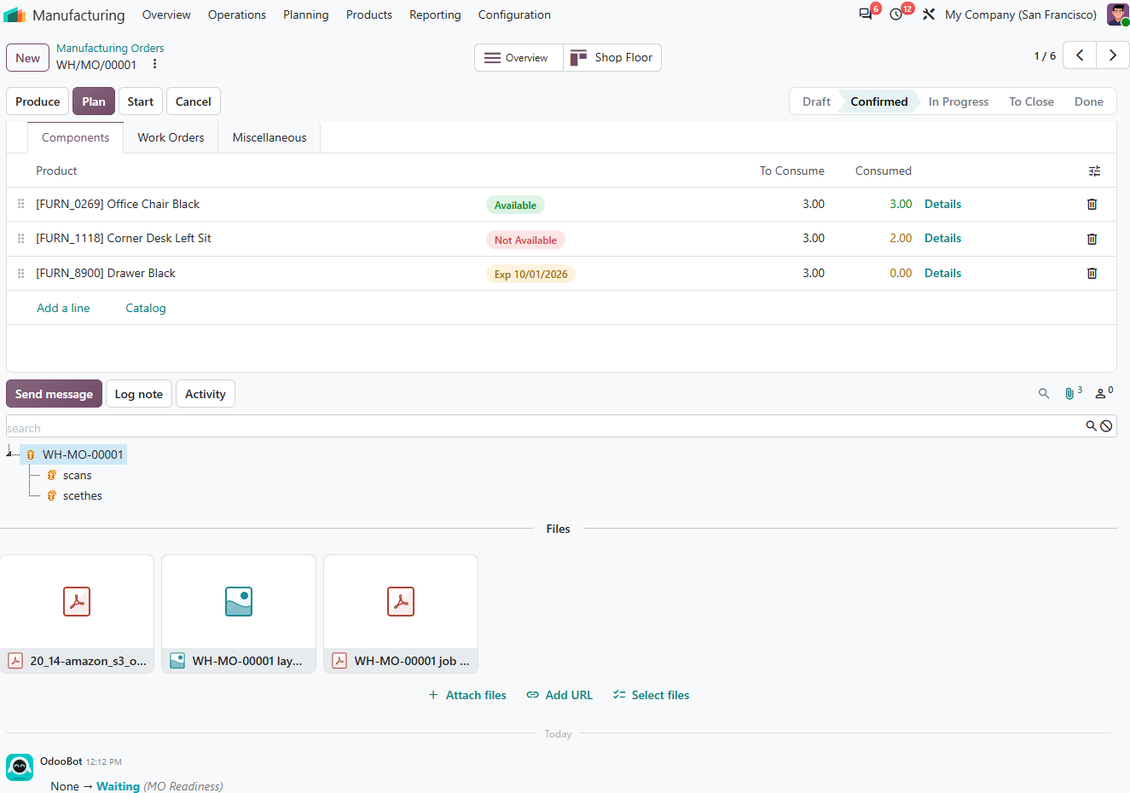Follow the Manufacturing Orders breadcrumb
This screenshot has width=1130, height=793.
pos(110,48)
